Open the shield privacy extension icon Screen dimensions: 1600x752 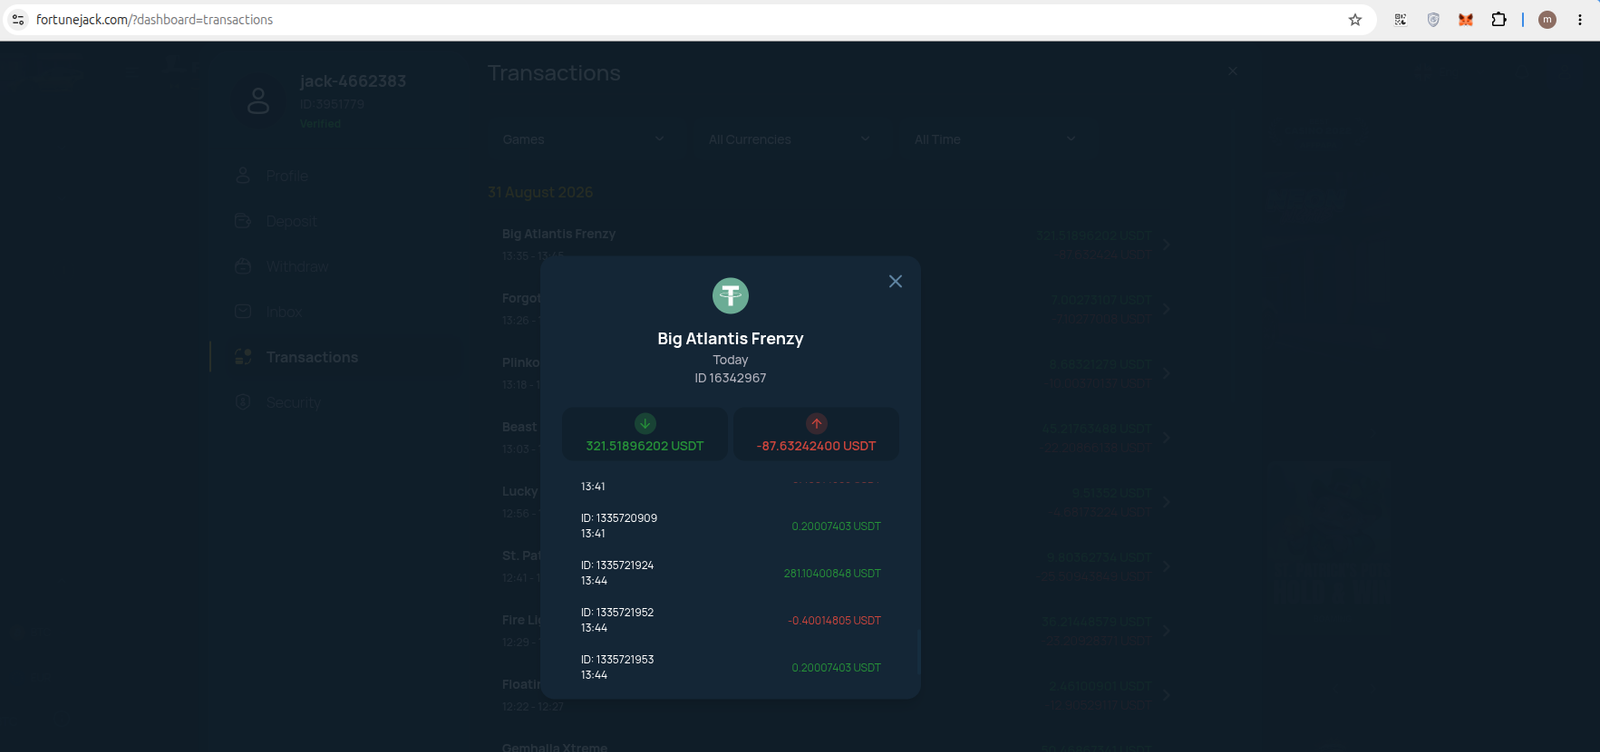(x=1433, y=20)
